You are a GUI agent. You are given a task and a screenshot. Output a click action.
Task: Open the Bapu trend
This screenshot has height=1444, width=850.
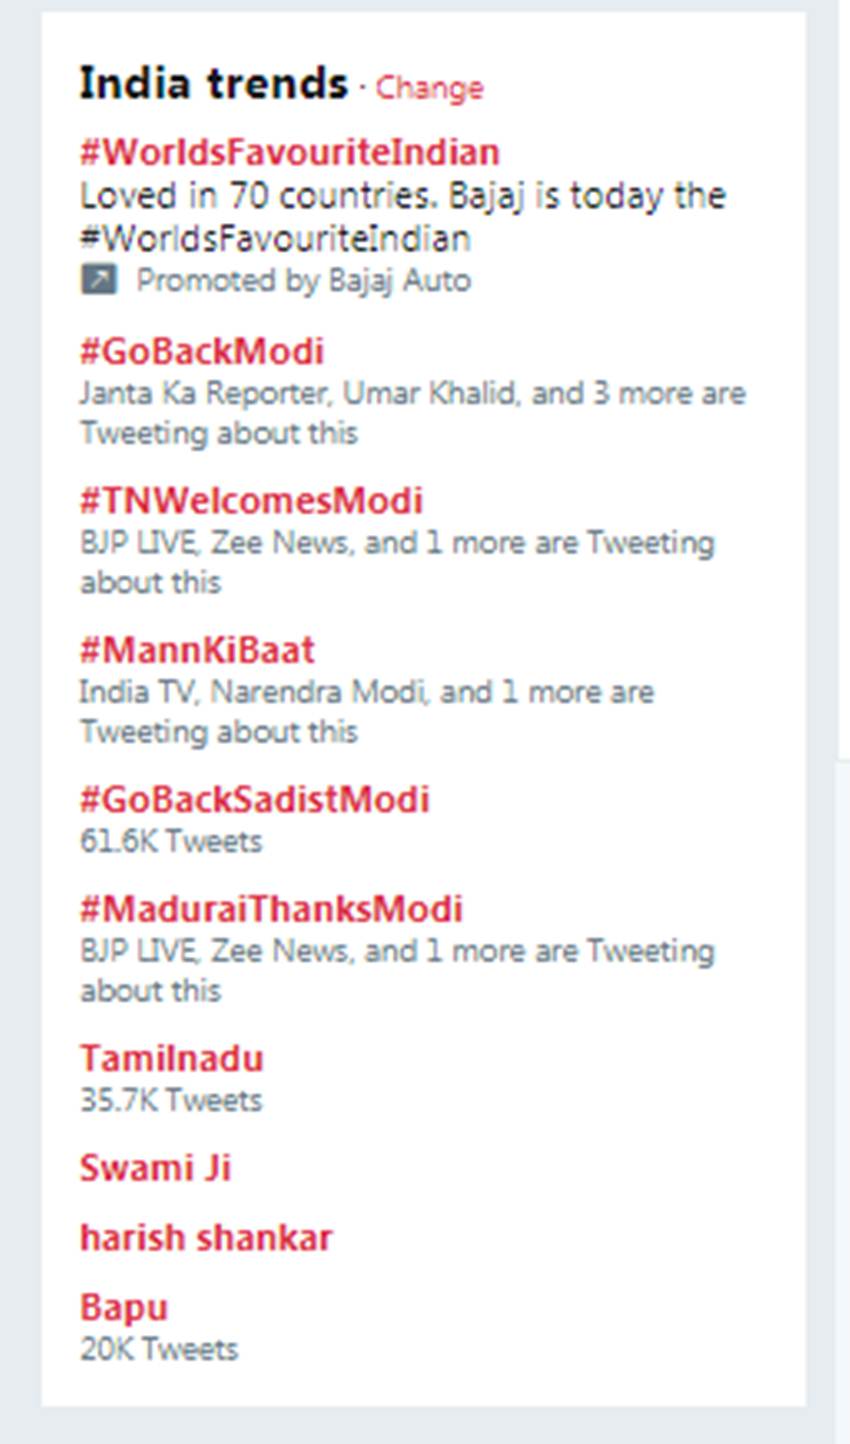pyautogui.click(x=124, y=1307)
